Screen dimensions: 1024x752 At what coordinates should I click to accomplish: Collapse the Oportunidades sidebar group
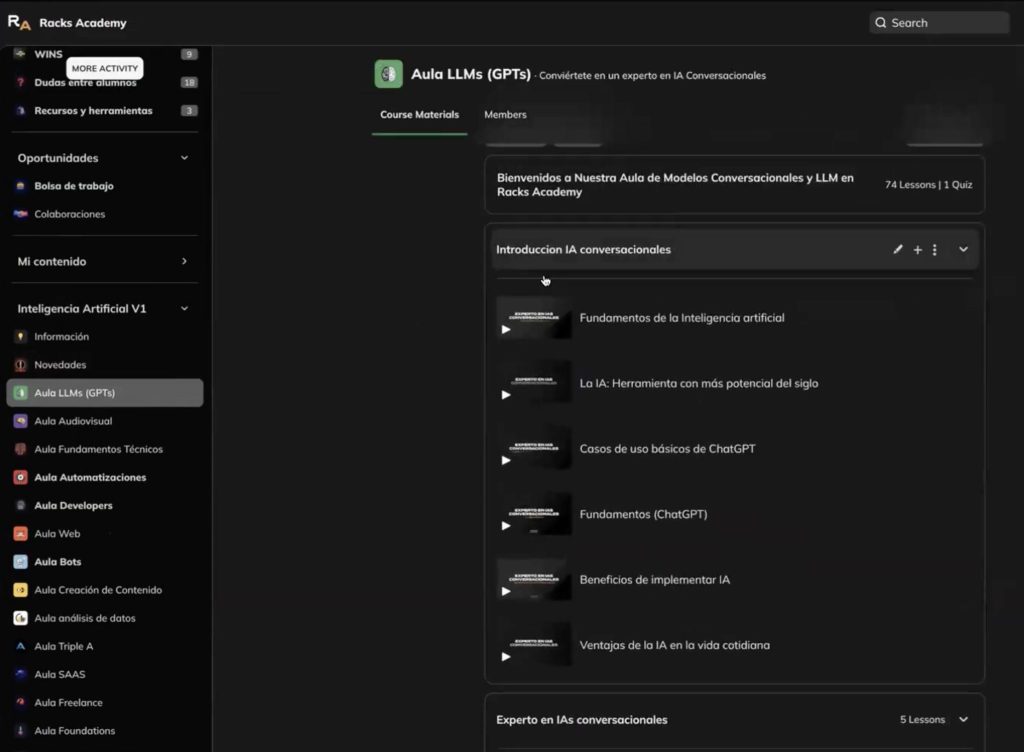click(x=184, y=158)
